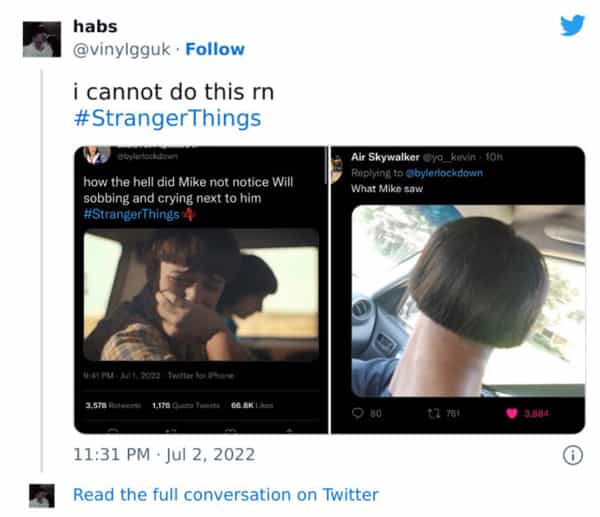Screen dimensions: 600x517
Task: Read the full conversation on Twitter
Action: pyautogui.click(x=225, y=495)
